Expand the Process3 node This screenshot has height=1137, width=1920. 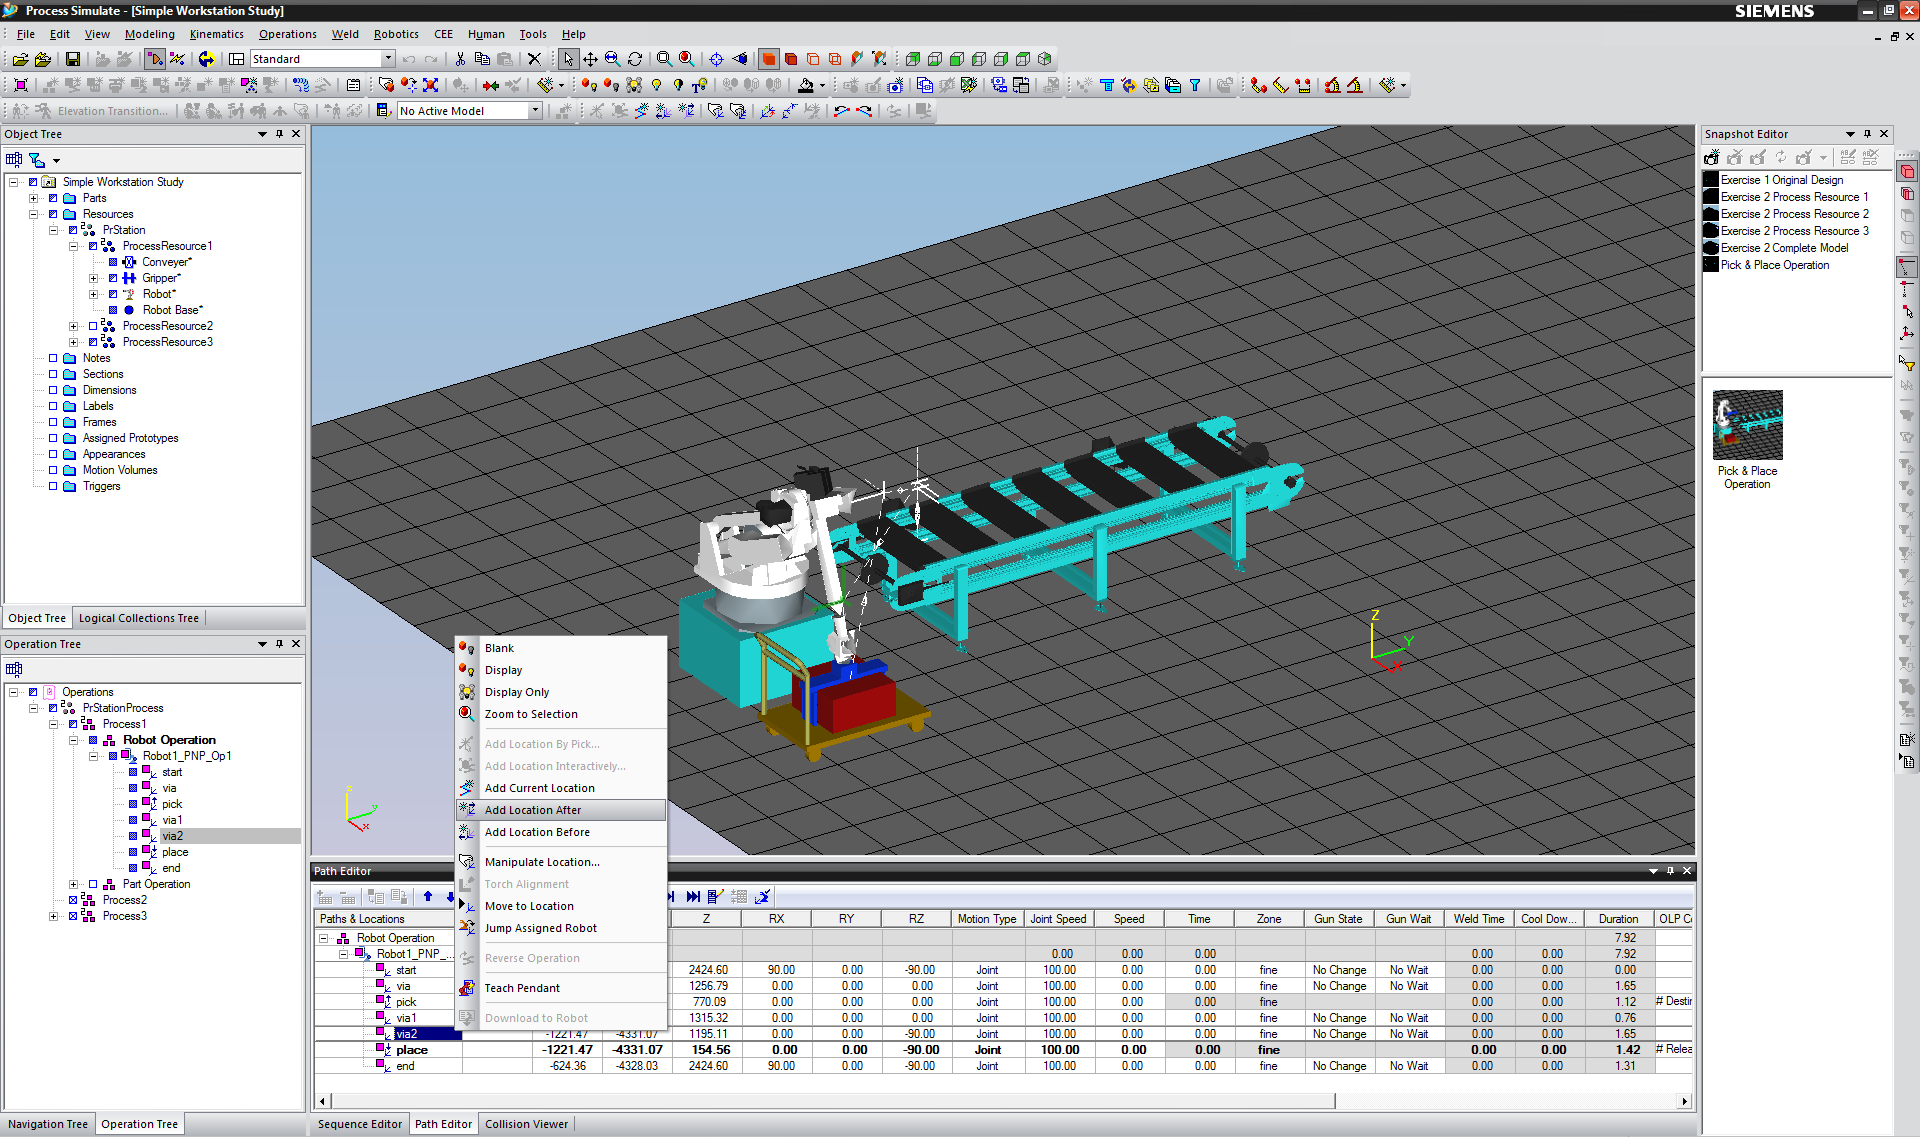53,916
